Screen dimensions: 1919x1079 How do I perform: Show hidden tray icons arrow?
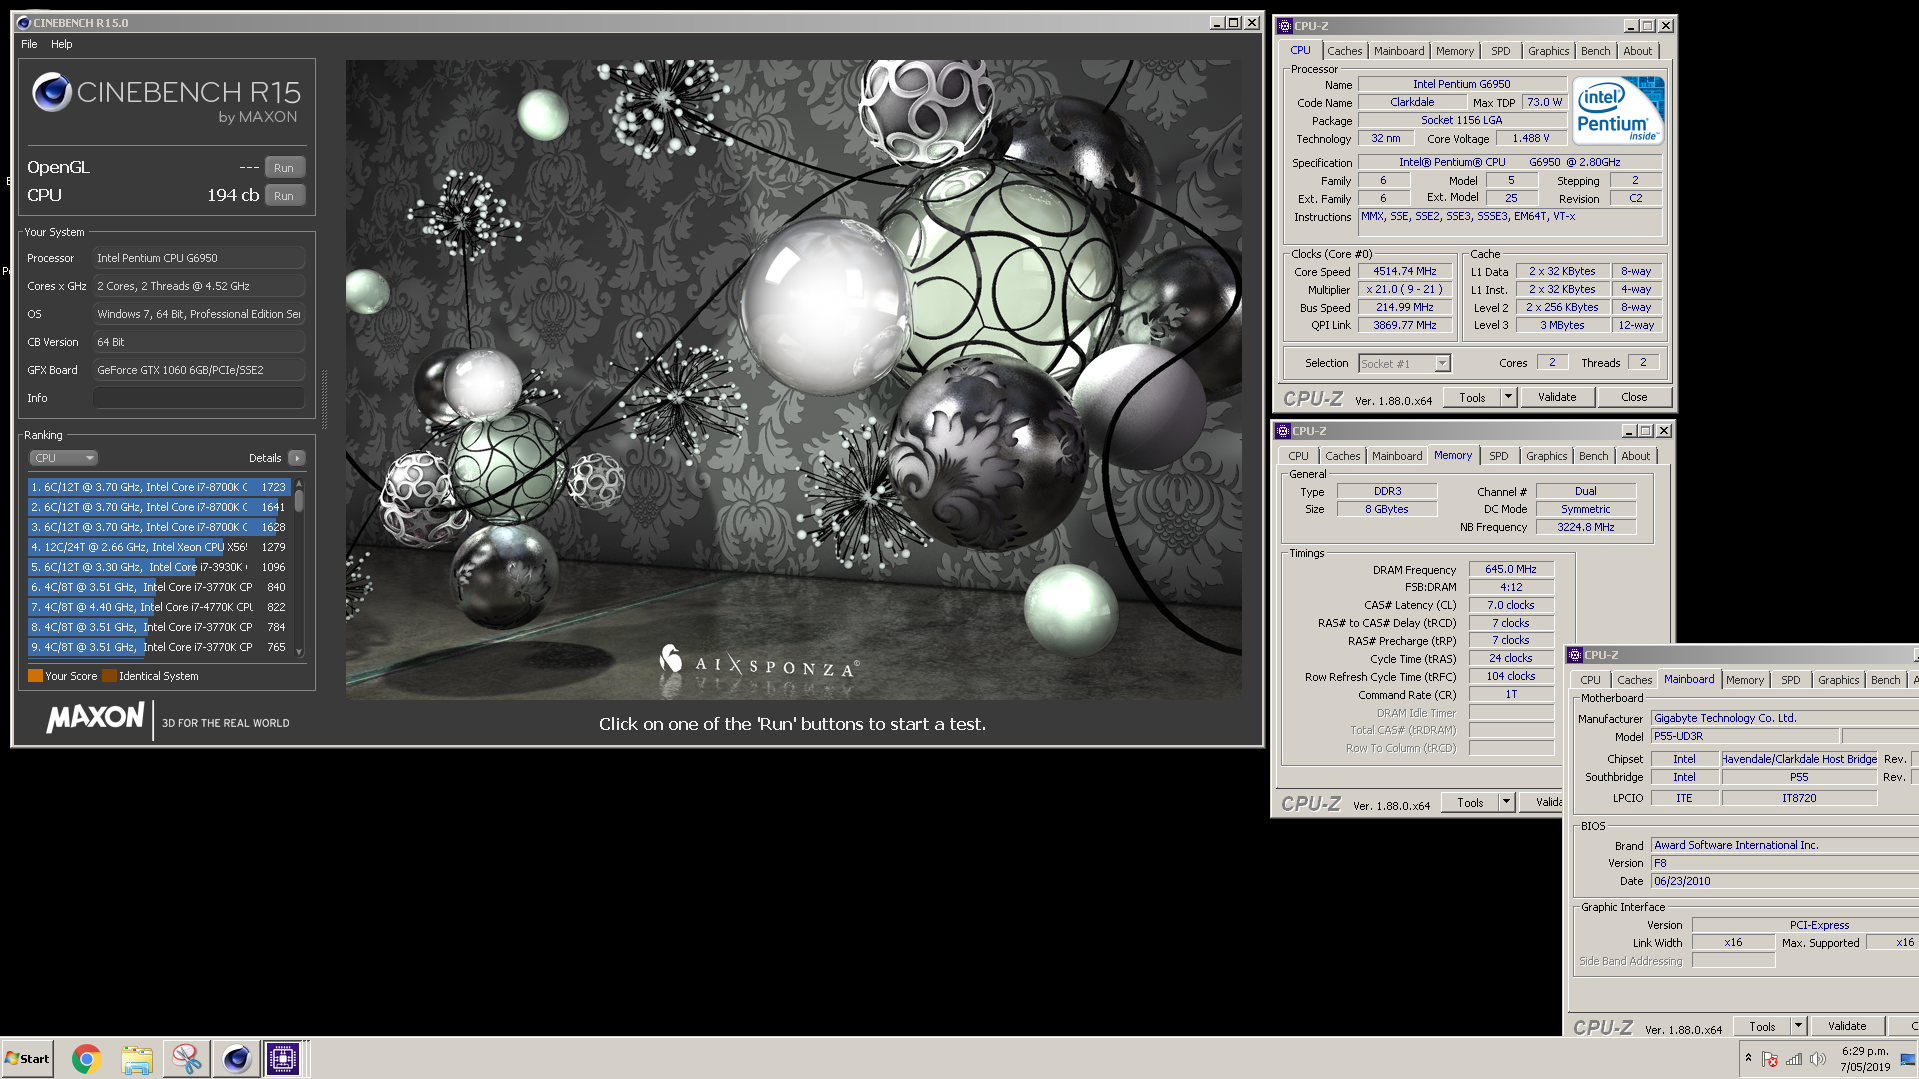click(x=1748, y=1058)
